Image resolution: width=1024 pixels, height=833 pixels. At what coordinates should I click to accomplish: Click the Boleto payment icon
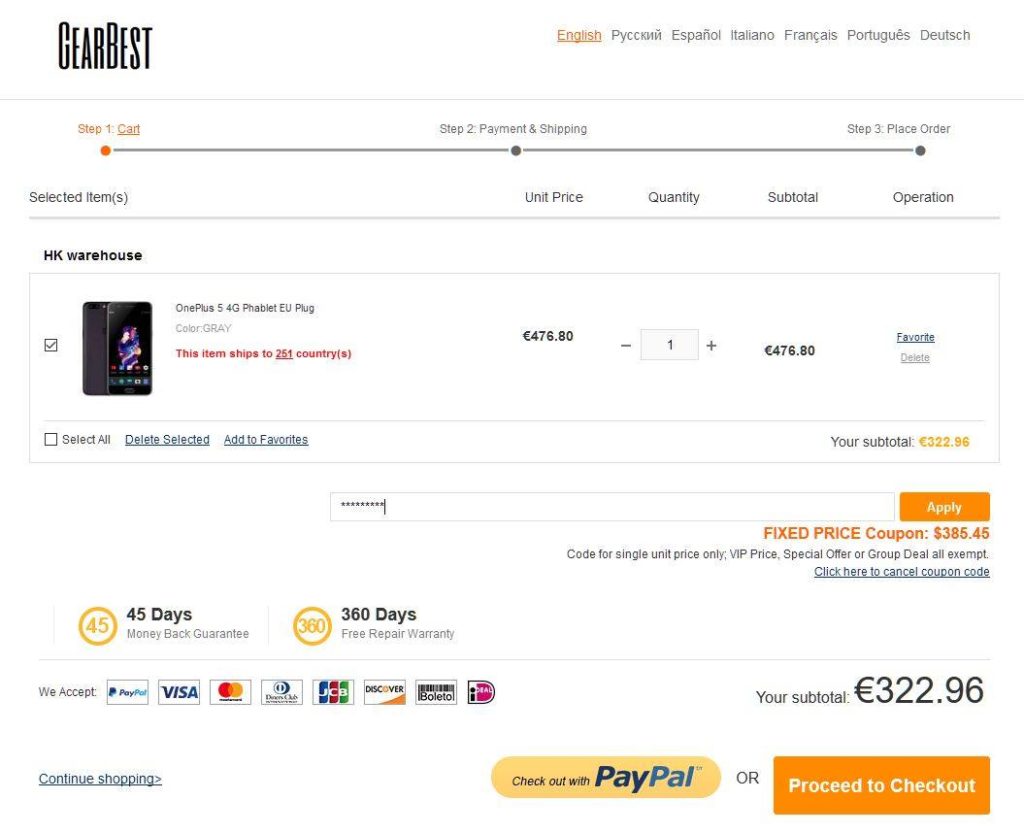[436, 692]
